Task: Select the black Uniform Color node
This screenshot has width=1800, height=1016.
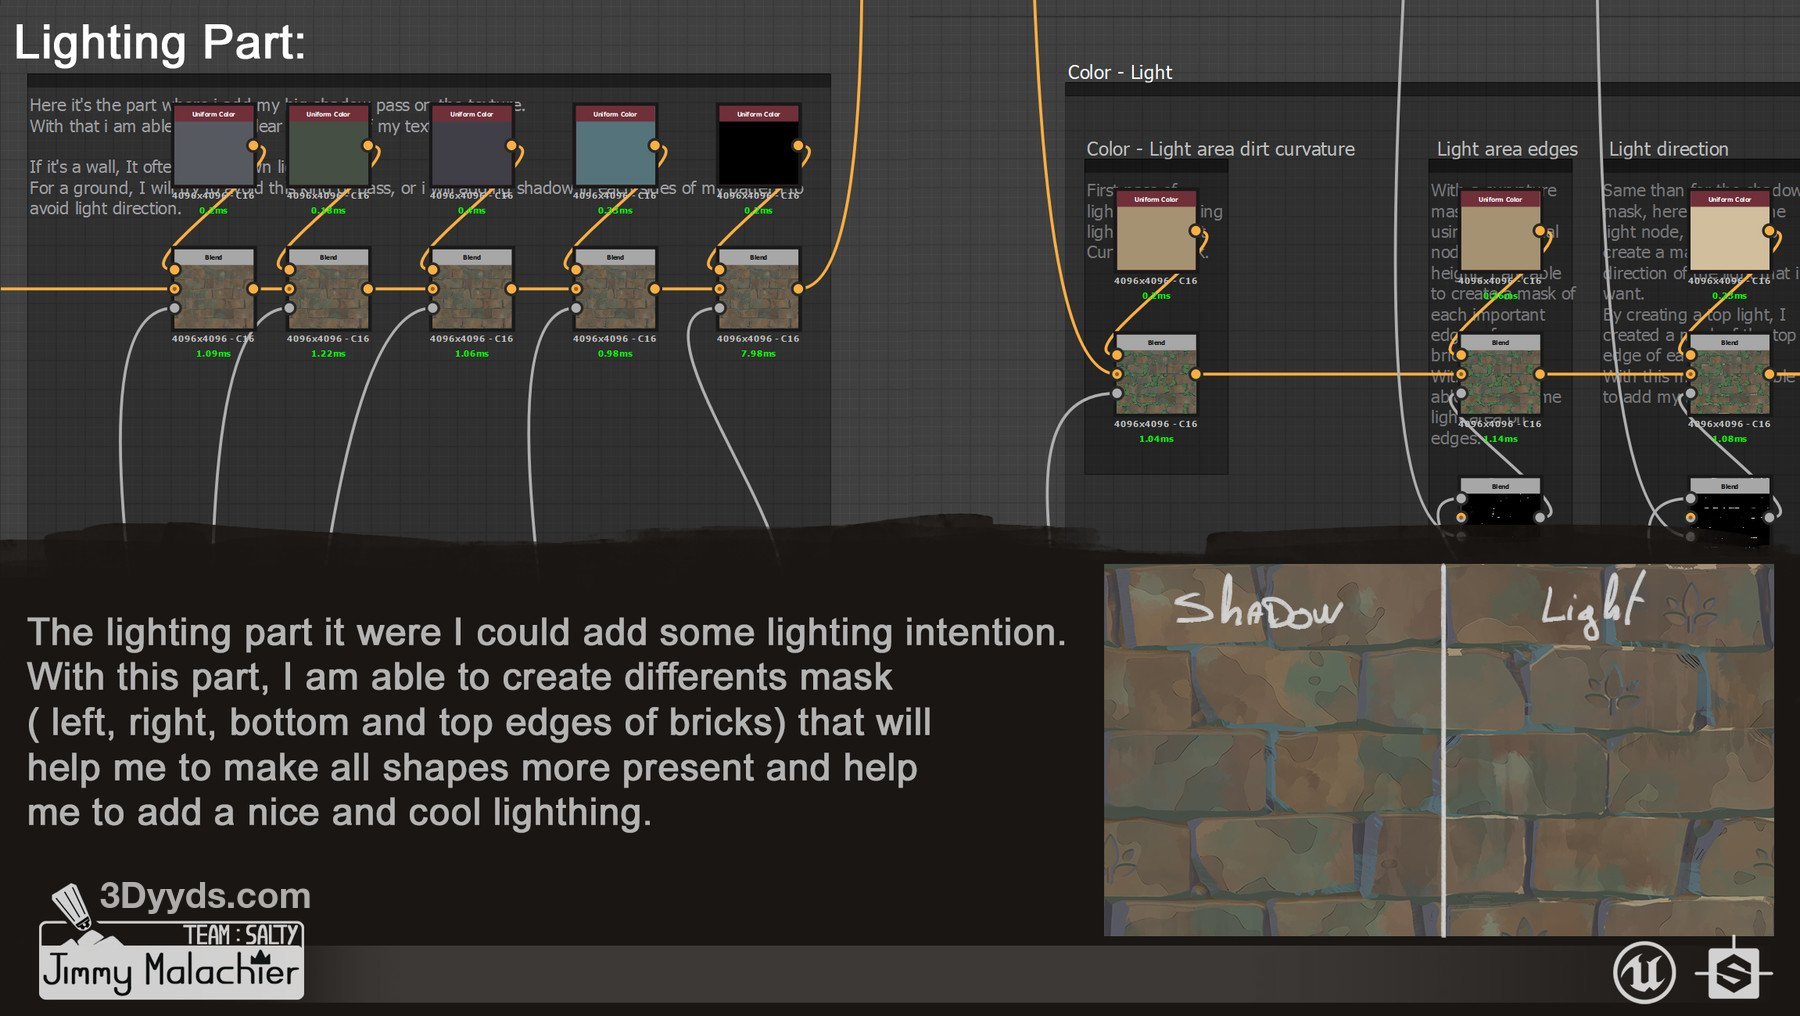Action: (758, 150)
